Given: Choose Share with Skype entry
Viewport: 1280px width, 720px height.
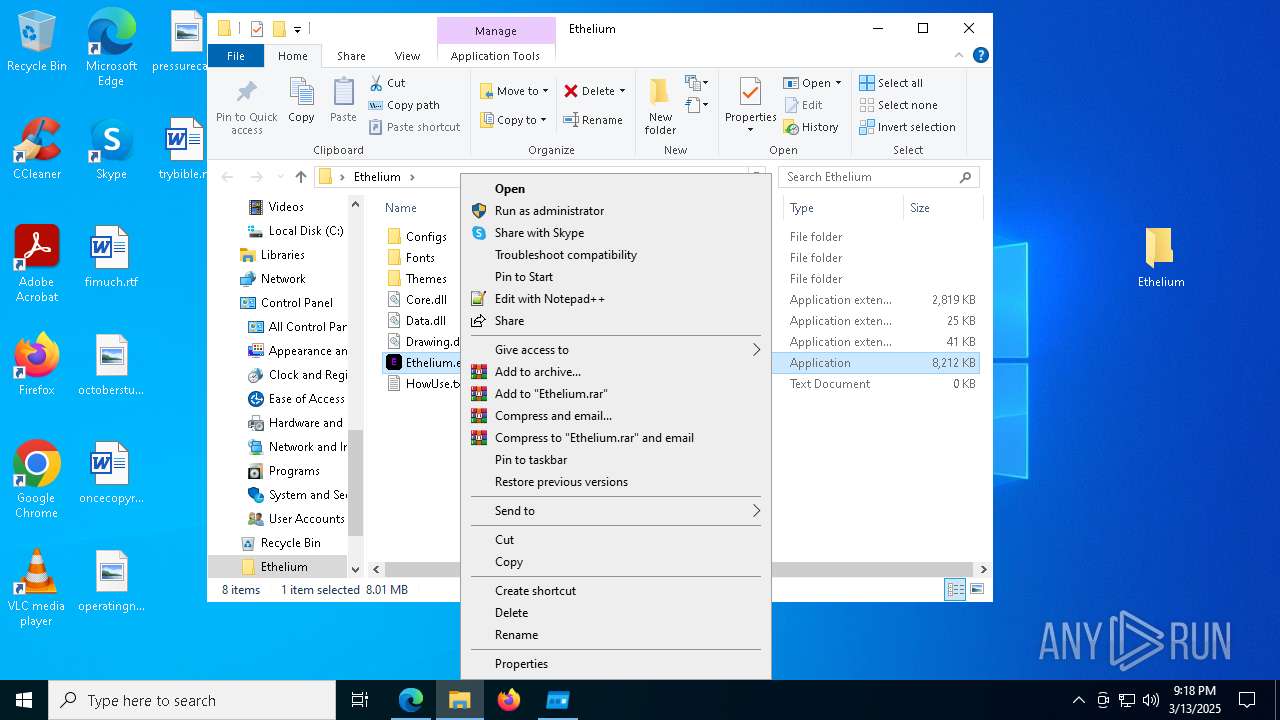Looking at the screenshot, I should pos(615,233).
